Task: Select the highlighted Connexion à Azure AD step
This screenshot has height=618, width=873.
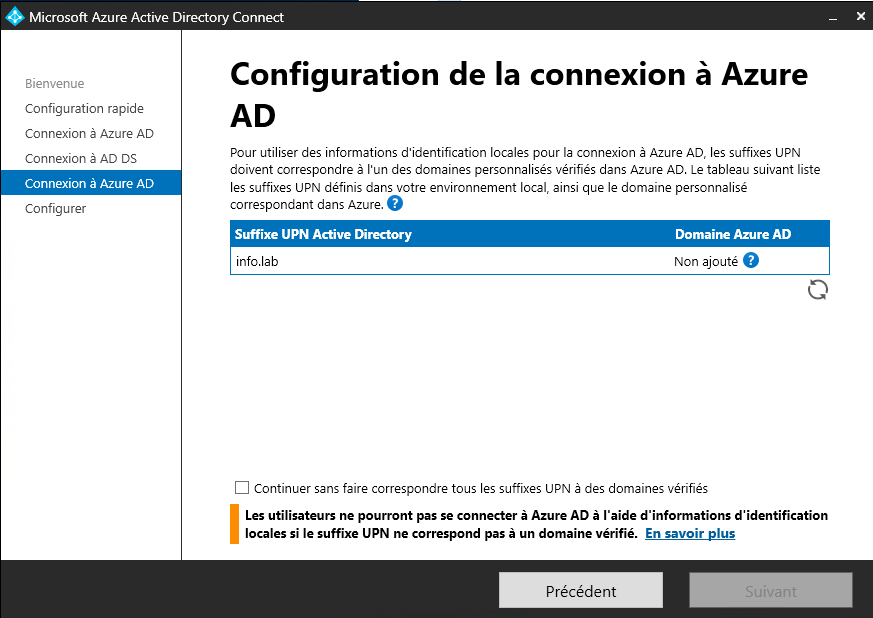Action: click(91, 183)
